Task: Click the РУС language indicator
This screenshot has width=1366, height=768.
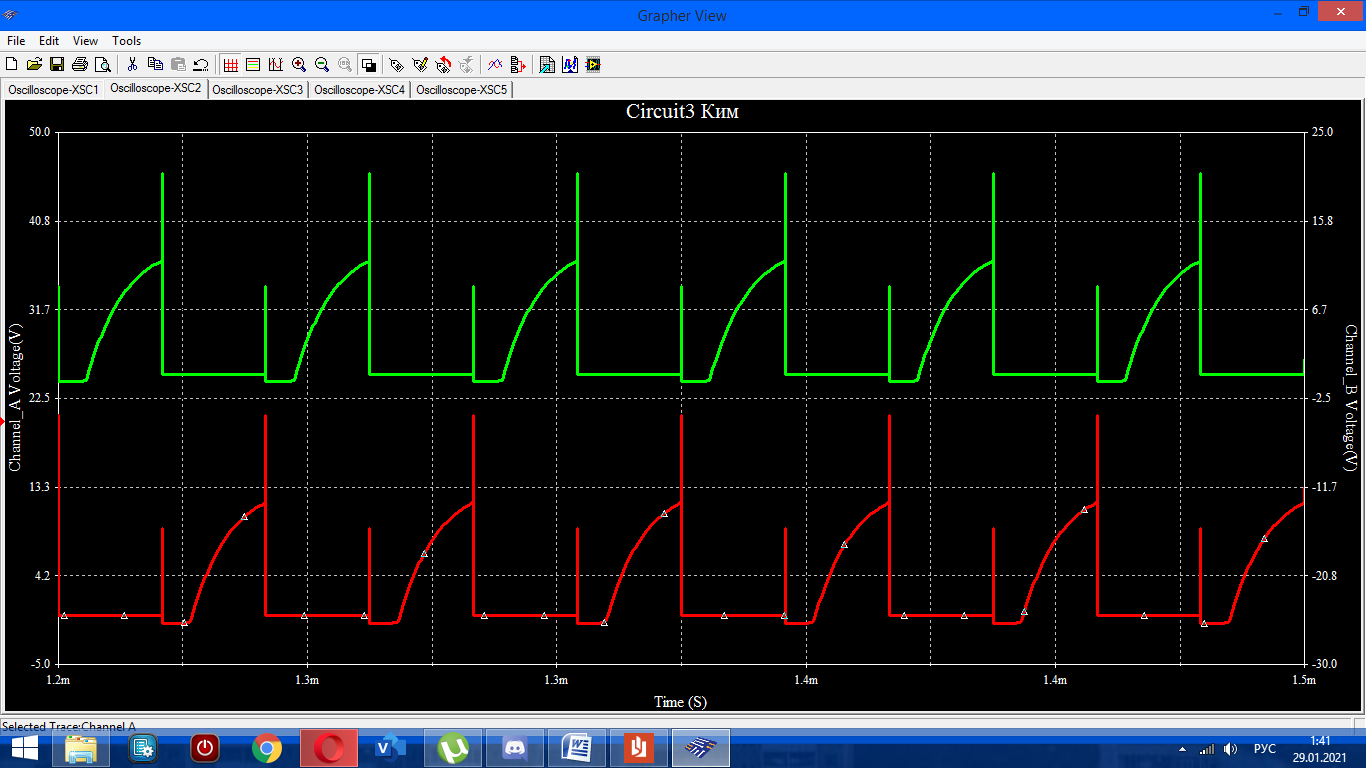Action: 1265,749
